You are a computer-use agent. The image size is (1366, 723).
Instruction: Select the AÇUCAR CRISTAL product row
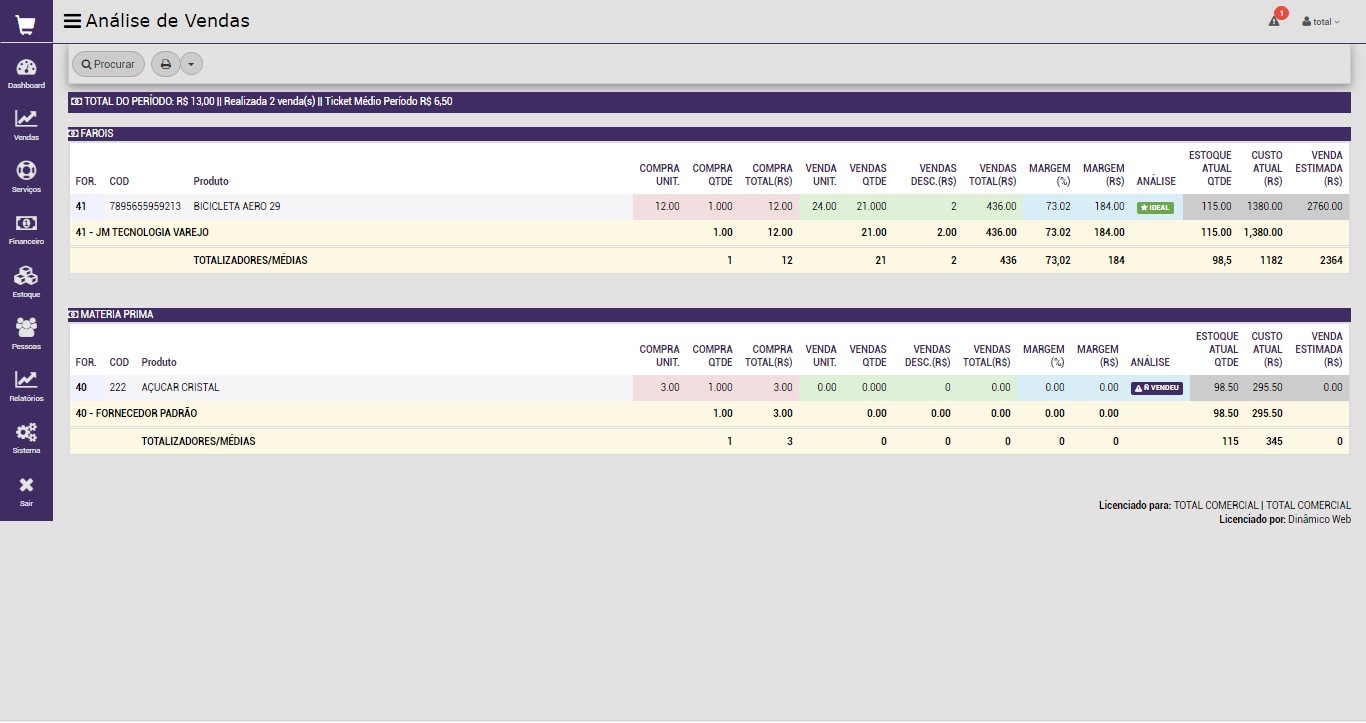point(180,388)
